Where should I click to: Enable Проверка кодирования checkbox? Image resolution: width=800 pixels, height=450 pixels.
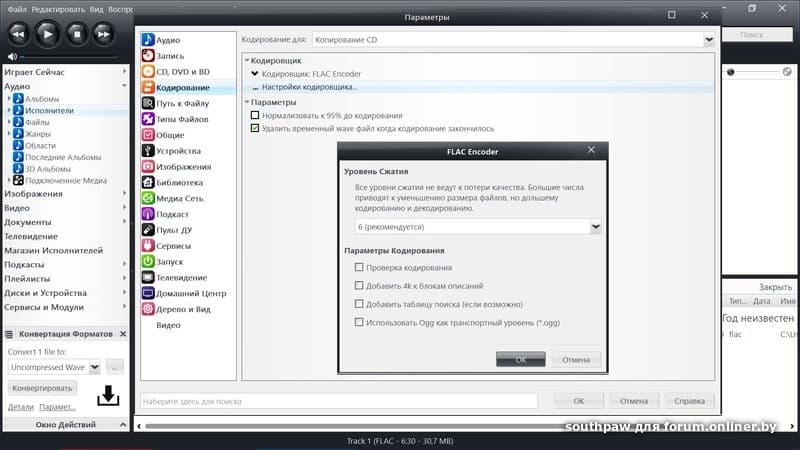click(x=359, y=267)
